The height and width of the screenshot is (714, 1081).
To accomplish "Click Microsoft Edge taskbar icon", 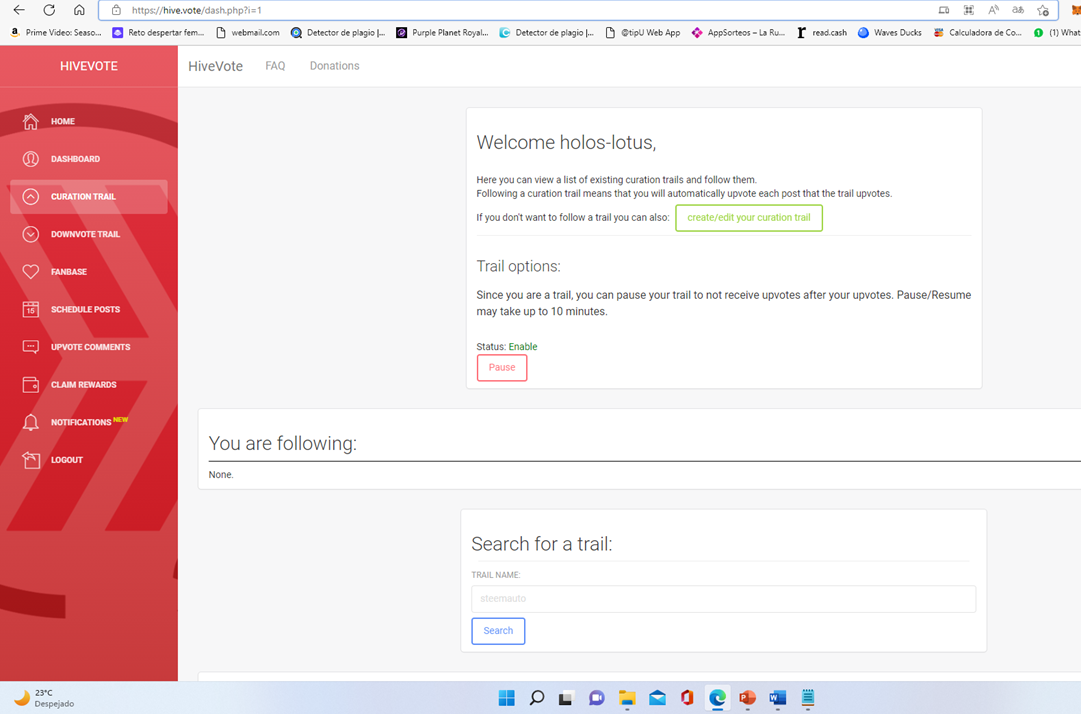I will [x=717, y=698].
